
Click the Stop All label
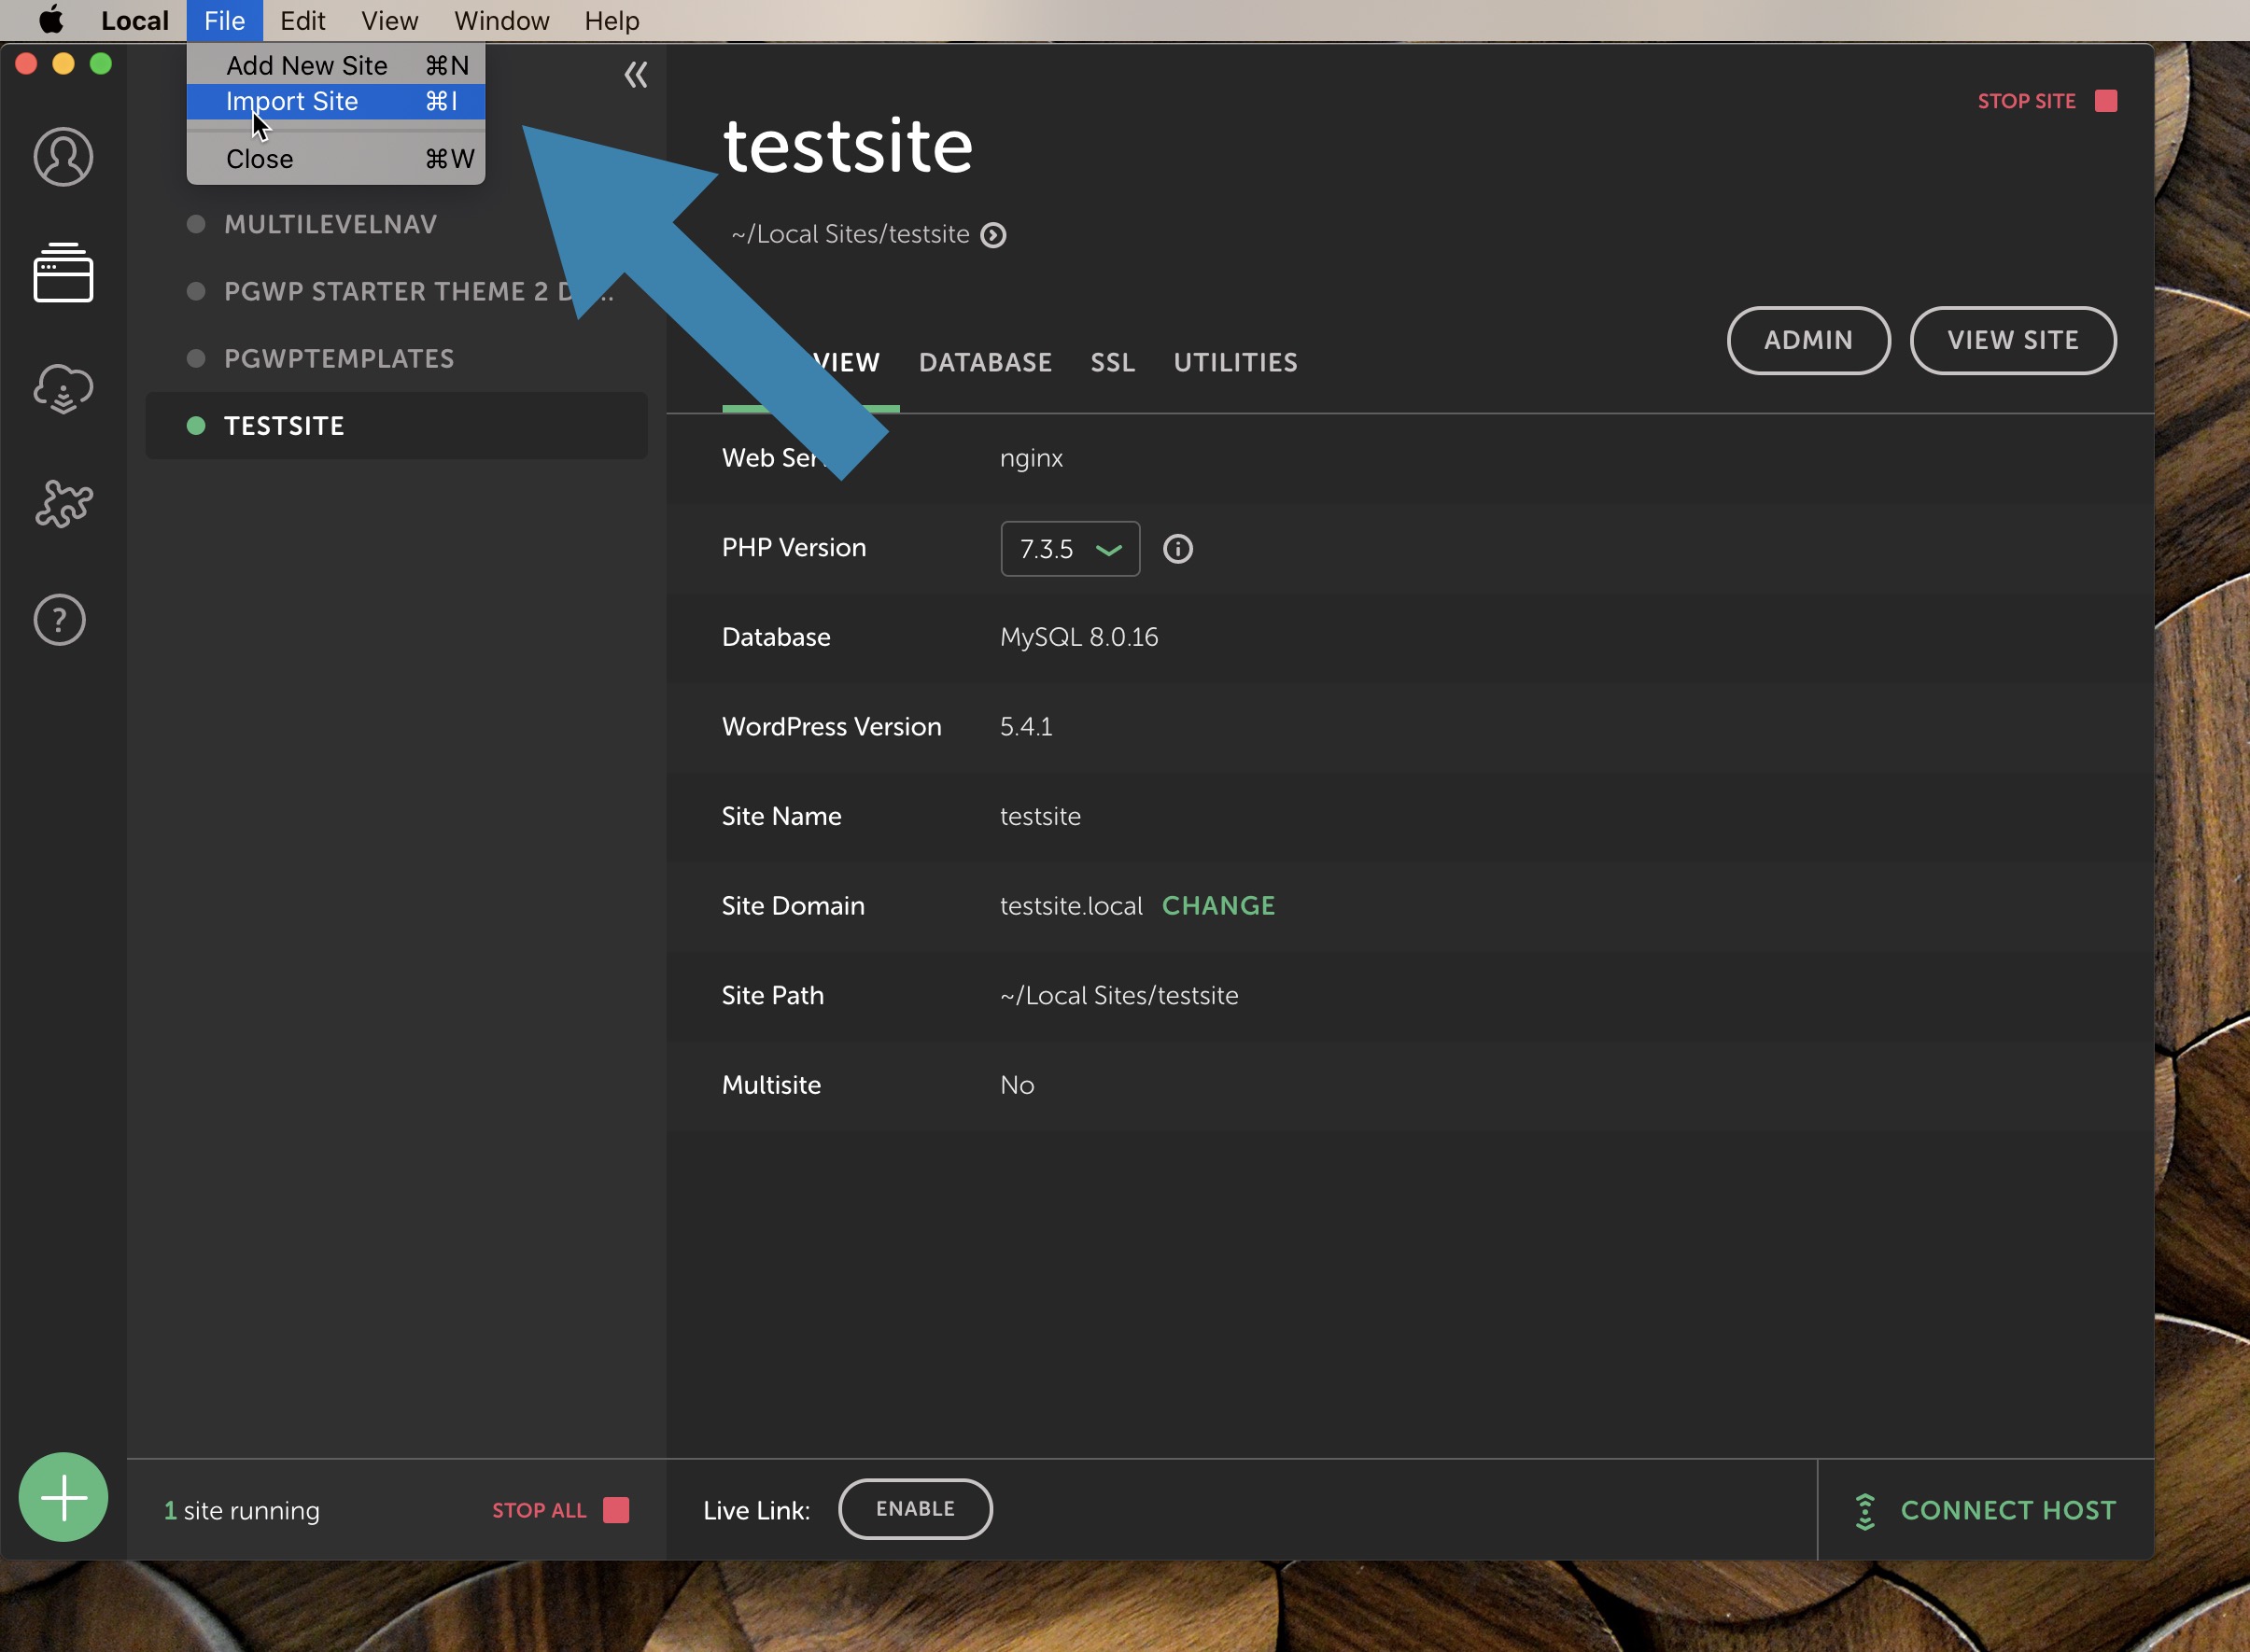[539, 1510]
